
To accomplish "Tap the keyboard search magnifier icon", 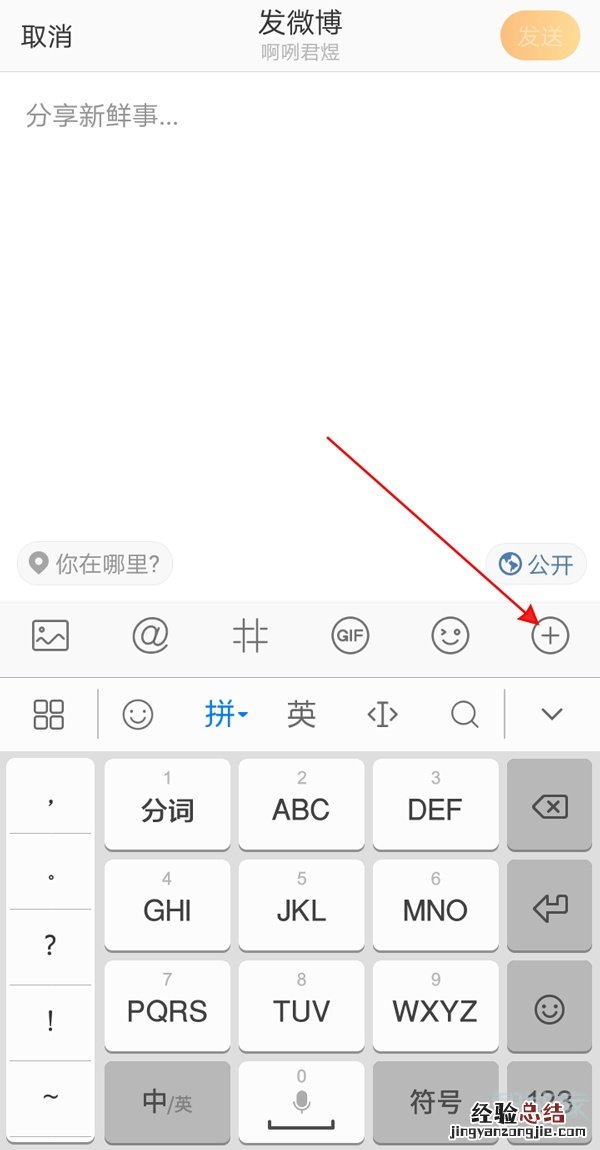I will [x=465, y=714].
